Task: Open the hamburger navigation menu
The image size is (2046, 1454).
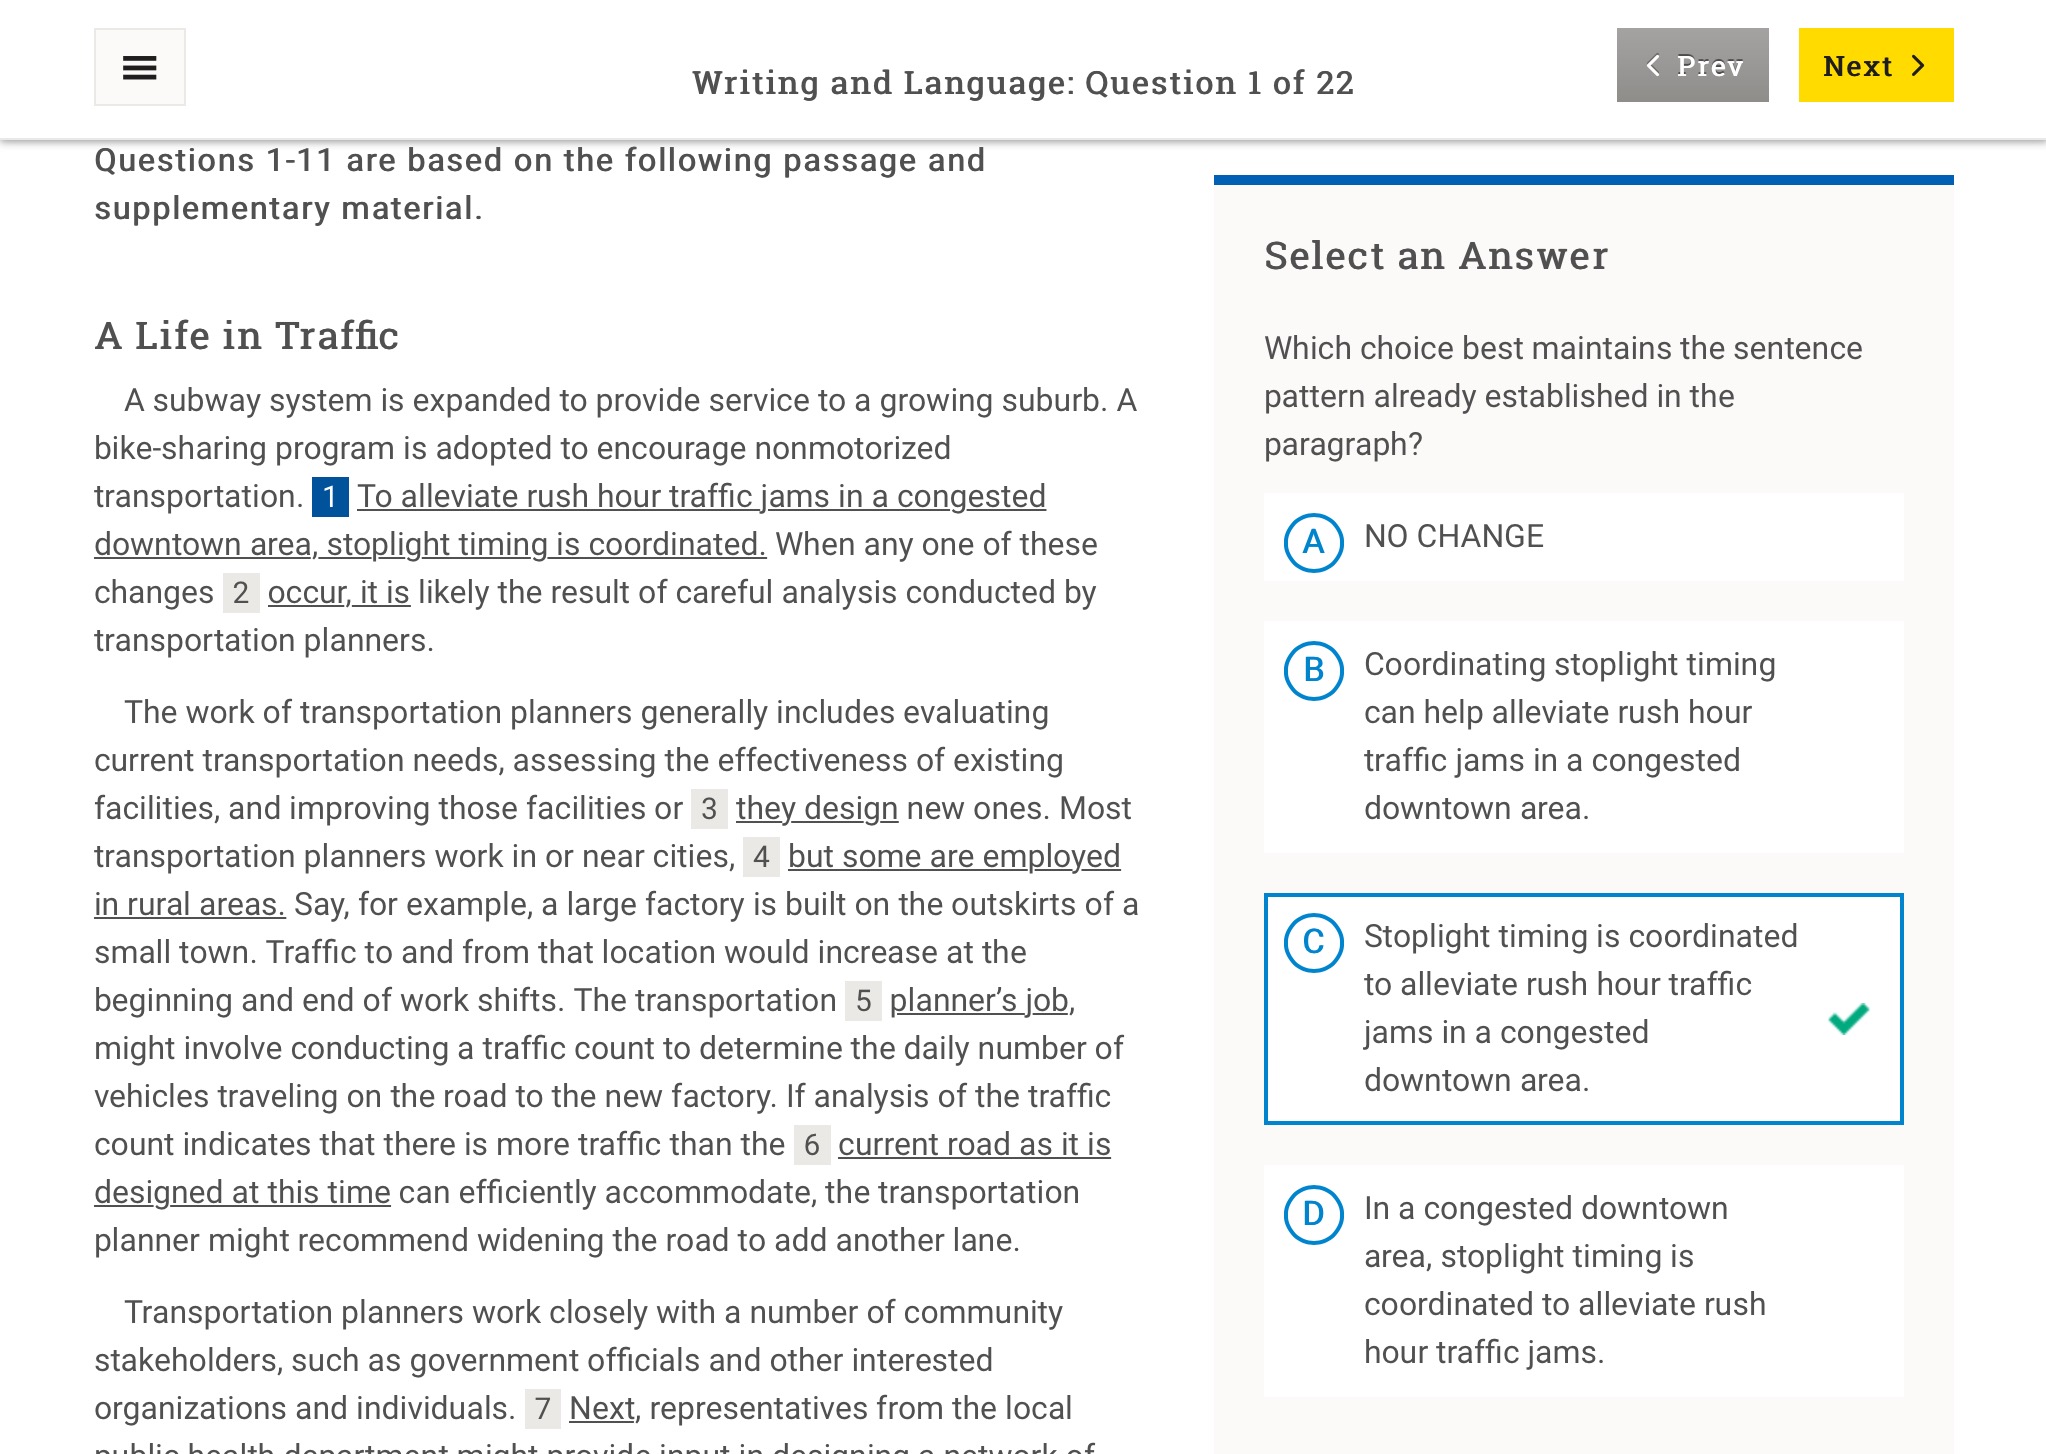Action: tap(140, 67)
